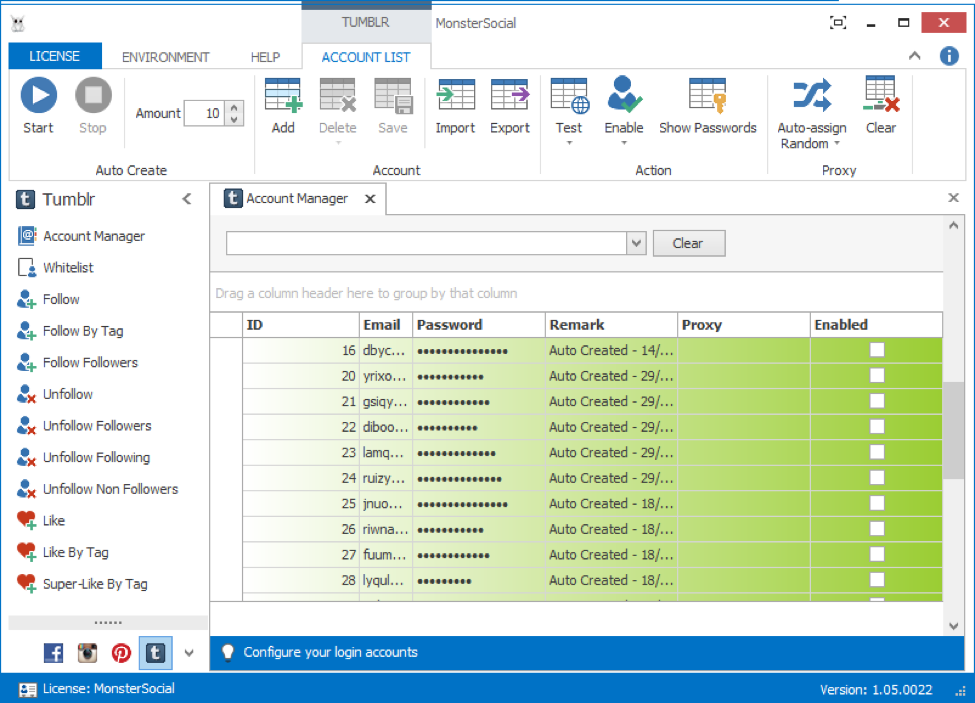Increase Amount with the up spinner arrow

pyautogui.click(x=234, y=107)
